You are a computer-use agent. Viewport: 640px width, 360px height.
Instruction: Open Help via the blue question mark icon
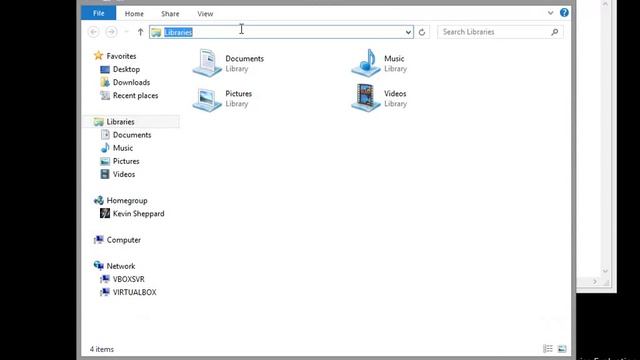(564, 13)
